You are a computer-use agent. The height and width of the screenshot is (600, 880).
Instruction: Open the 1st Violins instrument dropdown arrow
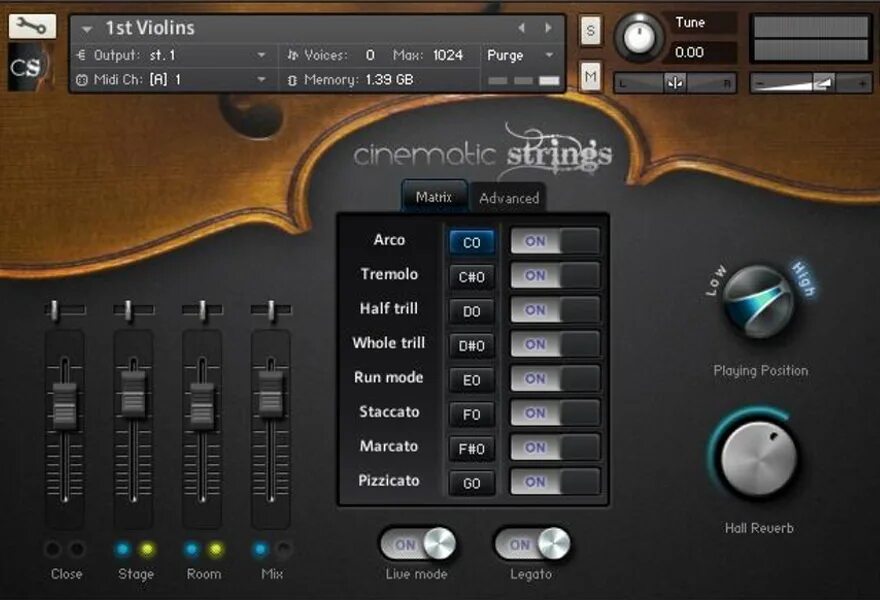(86, 29)
